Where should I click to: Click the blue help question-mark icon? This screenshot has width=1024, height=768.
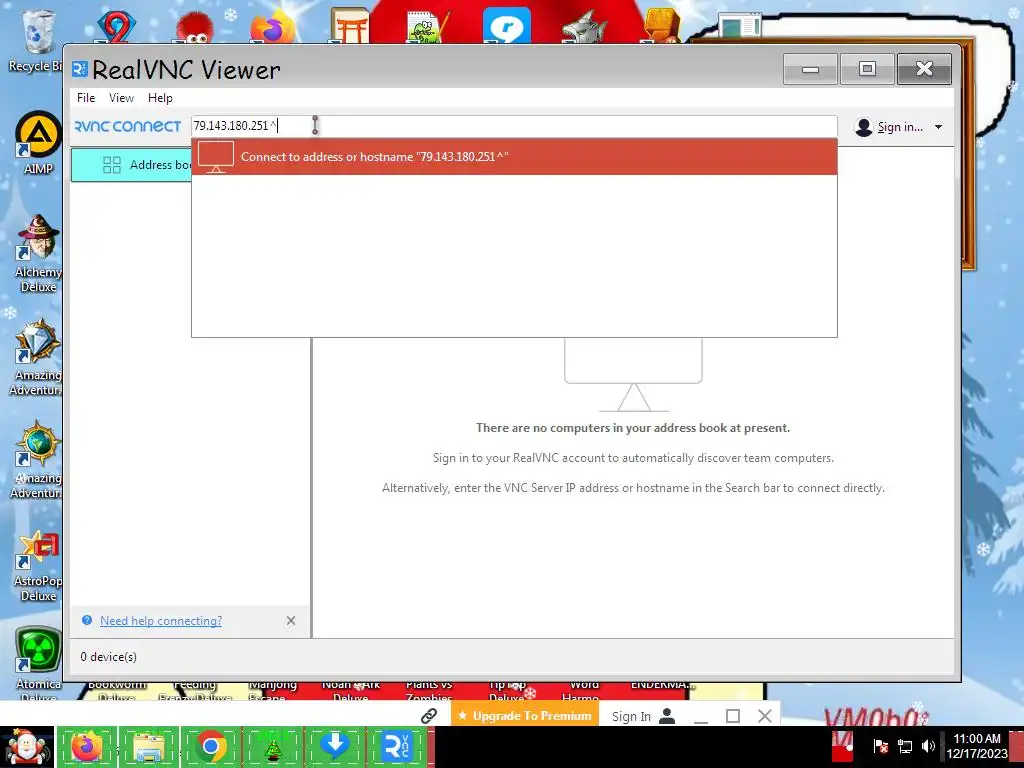tap(87, 620)
